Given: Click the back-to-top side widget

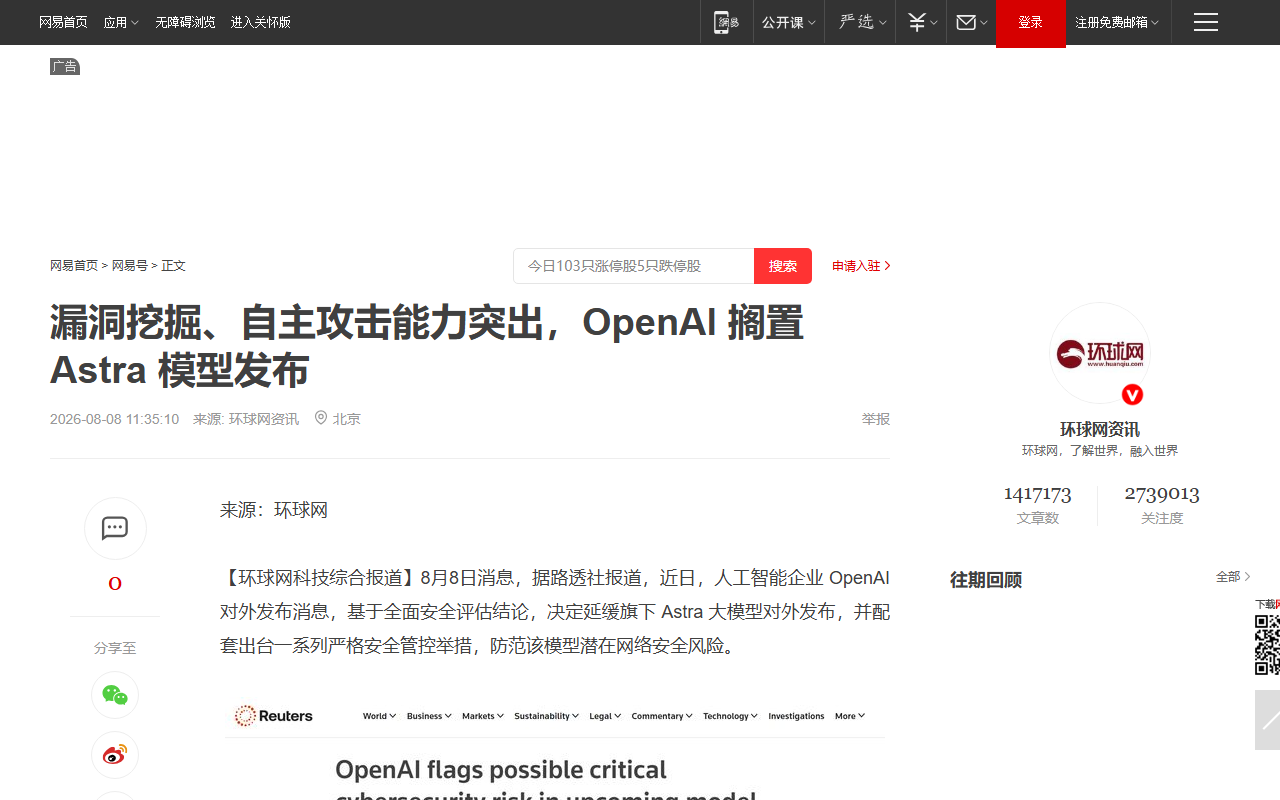Looking at the screenshot, I should click(1267, 719).
